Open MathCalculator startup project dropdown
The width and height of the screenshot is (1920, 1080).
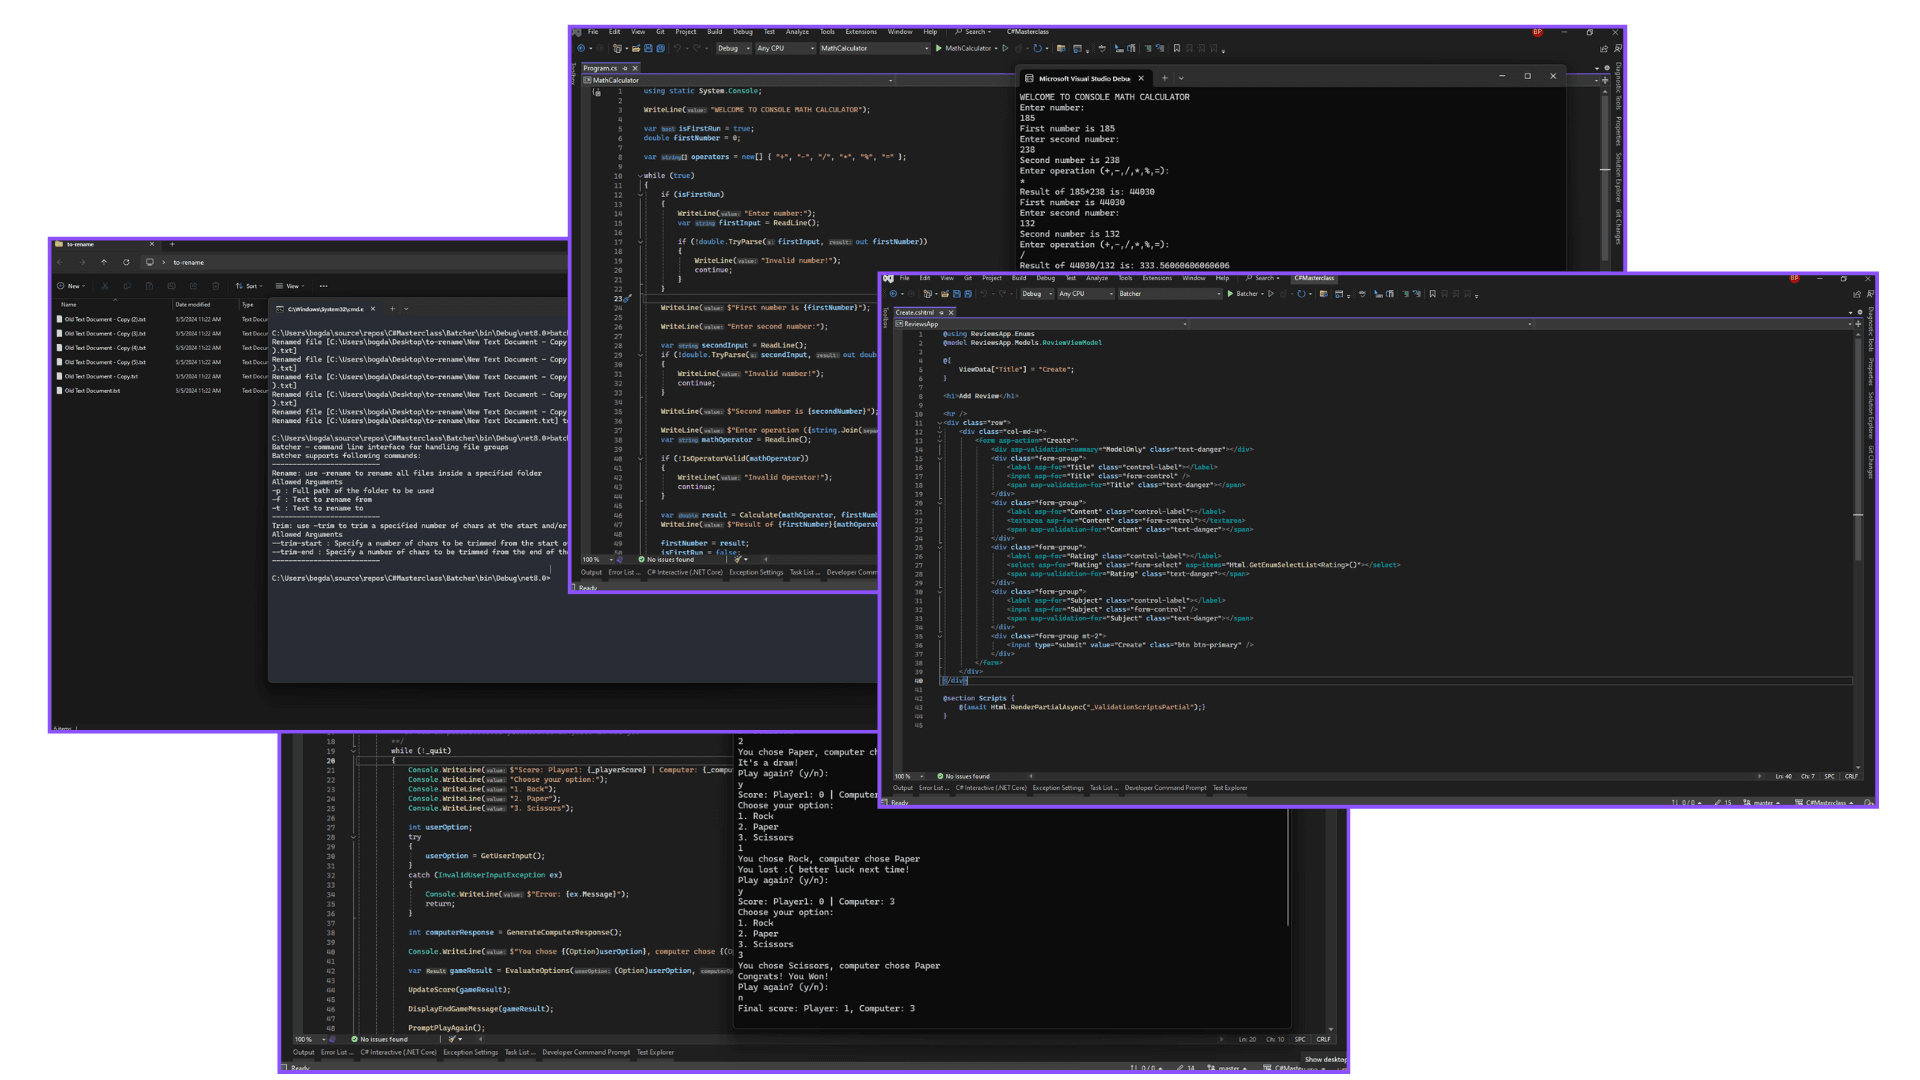click(875, 48)
